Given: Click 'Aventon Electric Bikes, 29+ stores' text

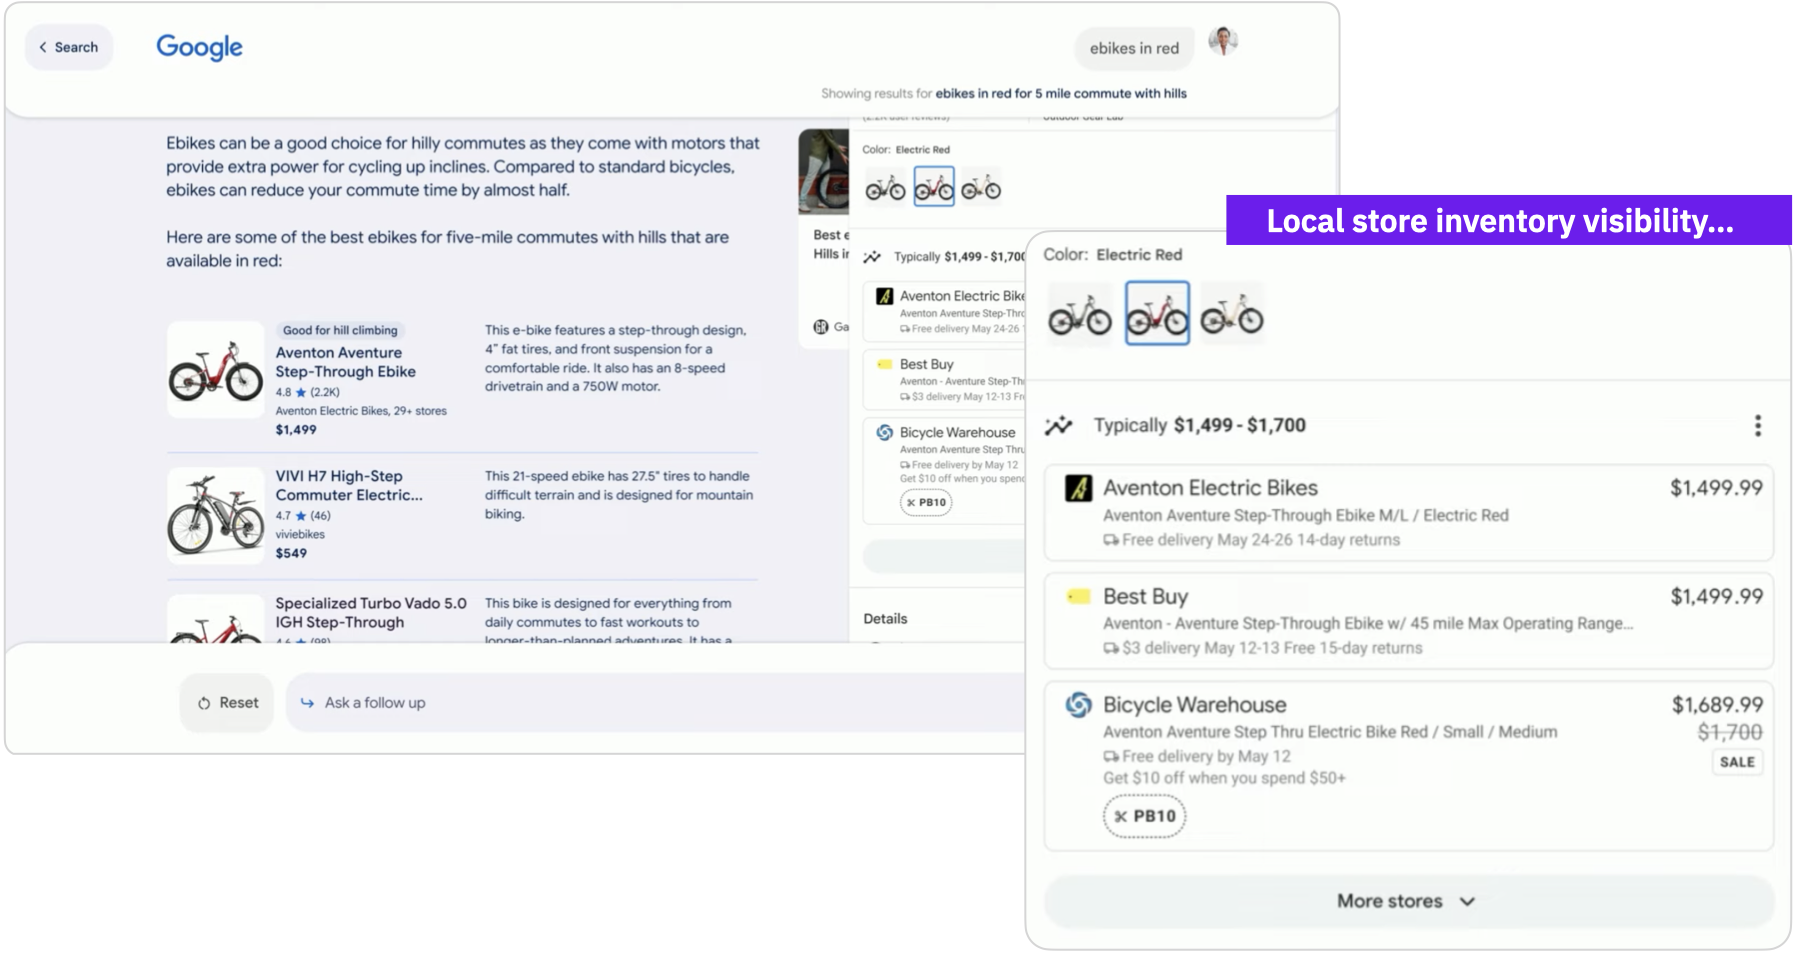Looking at the screenshot, I should coord(361,411).
